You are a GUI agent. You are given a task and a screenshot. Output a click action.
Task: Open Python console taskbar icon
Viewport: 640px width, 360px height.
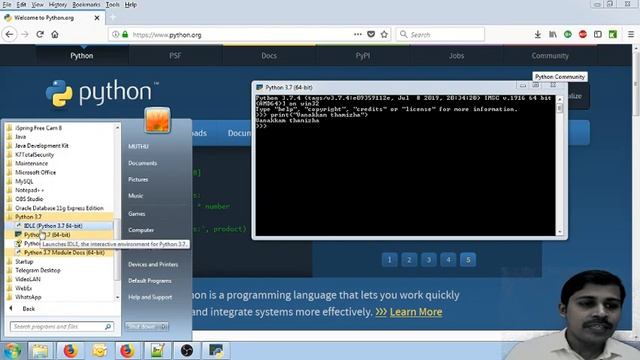216,351
